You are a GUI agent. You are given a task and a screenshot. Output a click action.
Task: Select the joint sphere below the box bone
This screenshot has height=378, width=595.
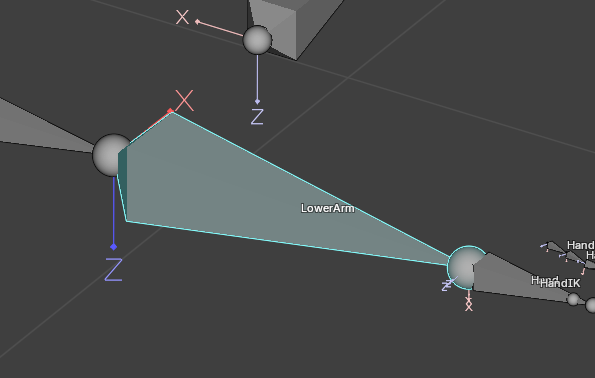257,40
